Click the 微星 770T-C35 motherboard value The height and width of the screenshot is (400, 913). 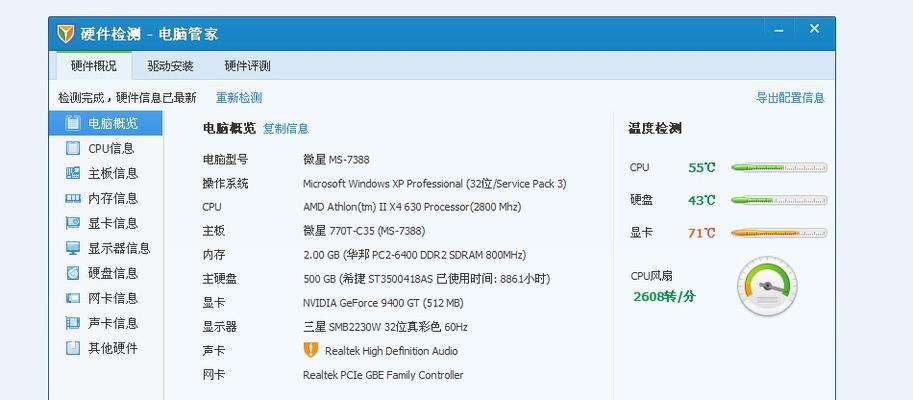(364, 231)
